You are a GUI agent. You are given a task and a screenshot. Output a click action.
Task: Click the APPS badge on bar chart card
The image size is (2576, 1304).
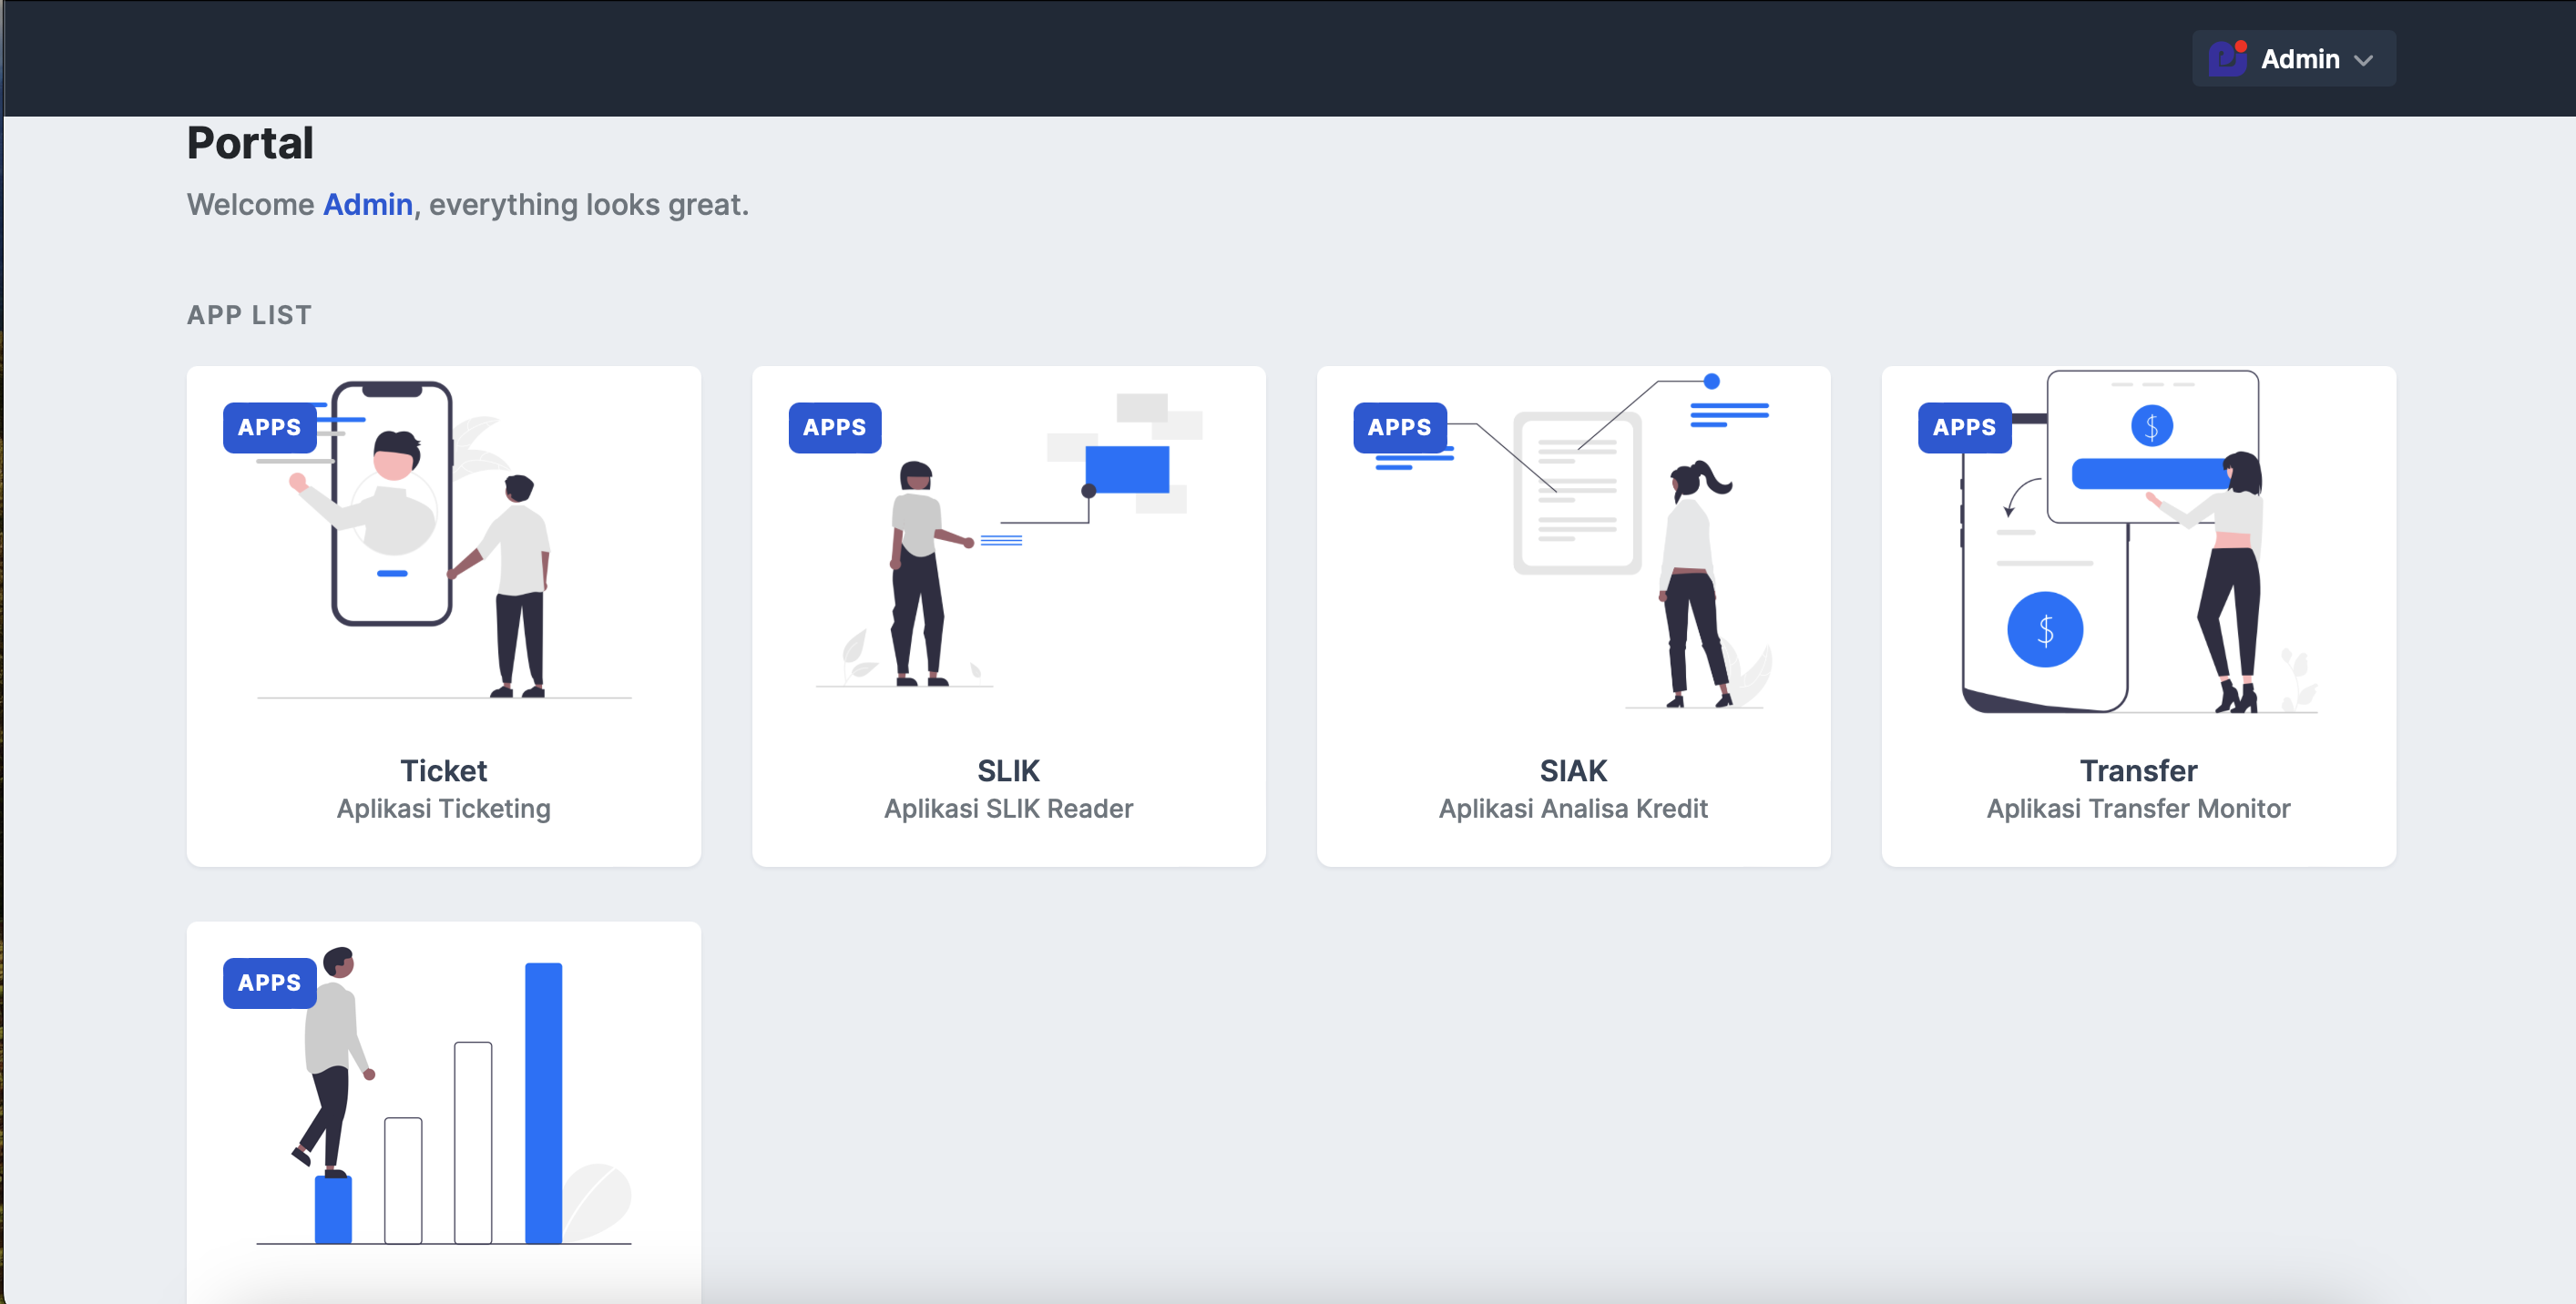pyautogui.click(x=269, y=982)
